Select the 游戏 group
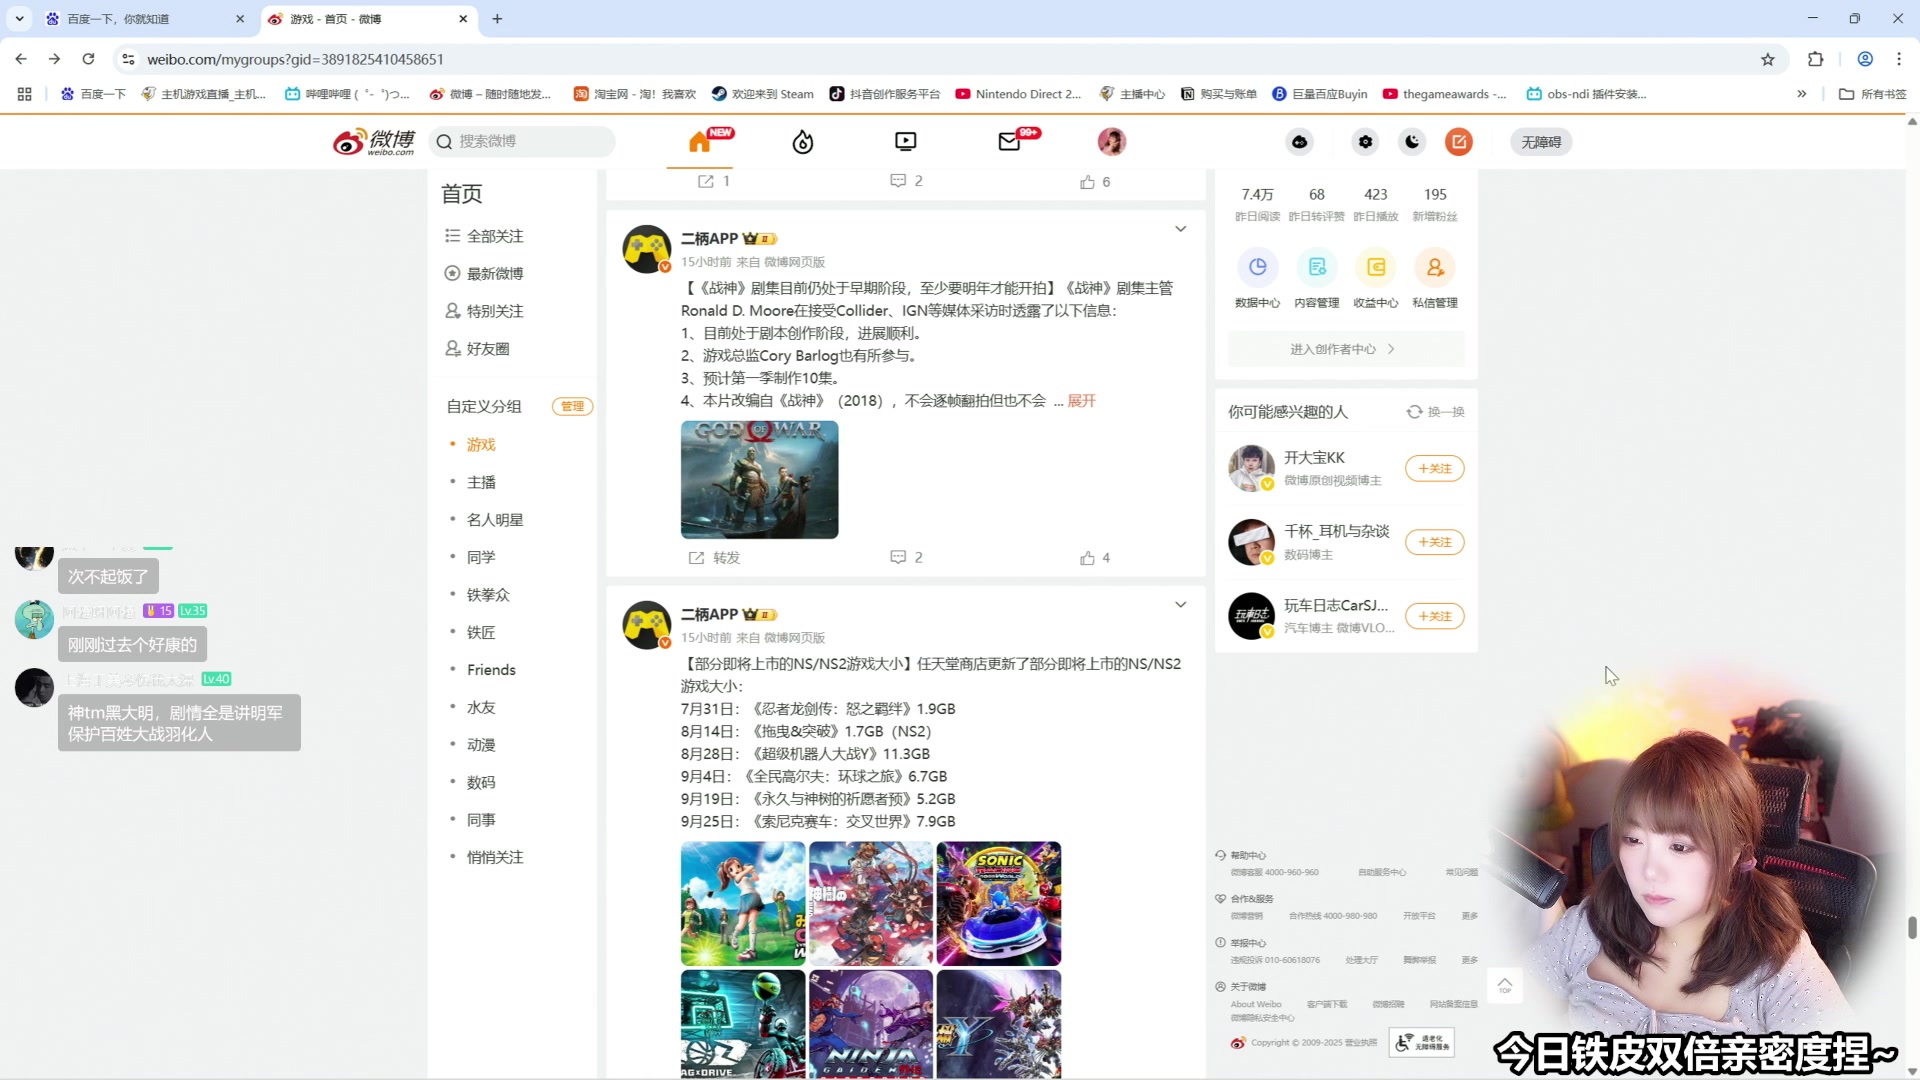This screenshot has width=1920, height=1080. pos(481,444)
